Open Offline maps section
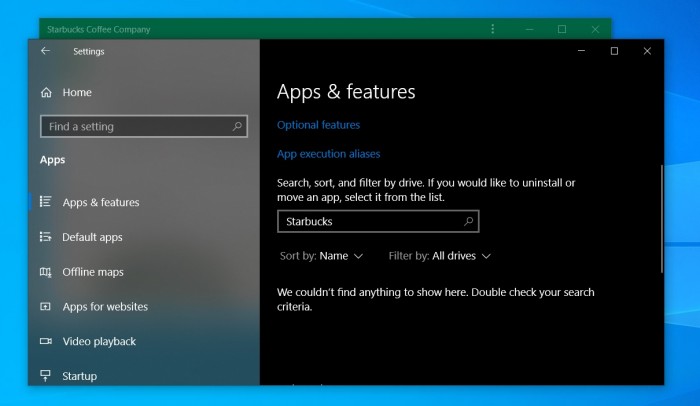The width and height of the screenshot is (700, 406). coord(93,272)
